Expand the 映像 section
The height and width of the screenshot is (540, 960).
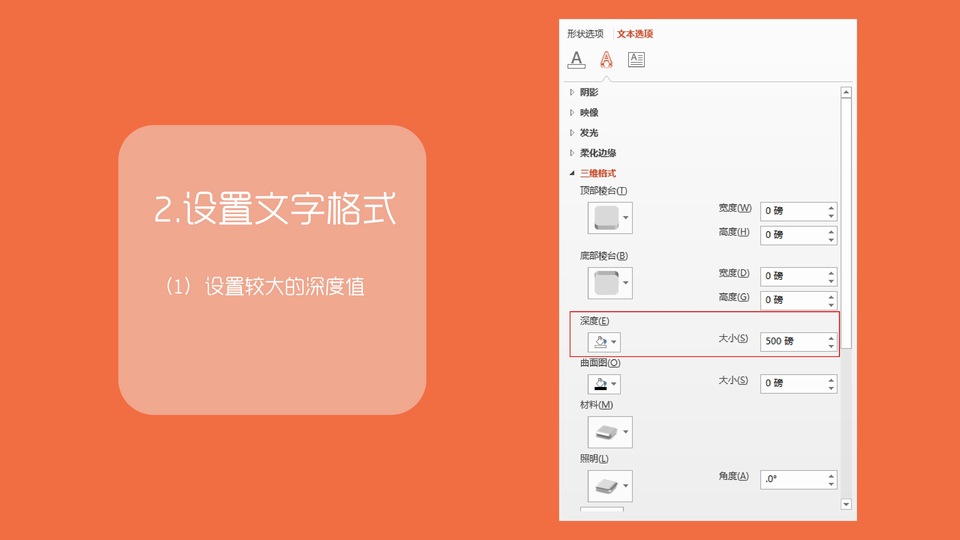(x=589, y=113)
